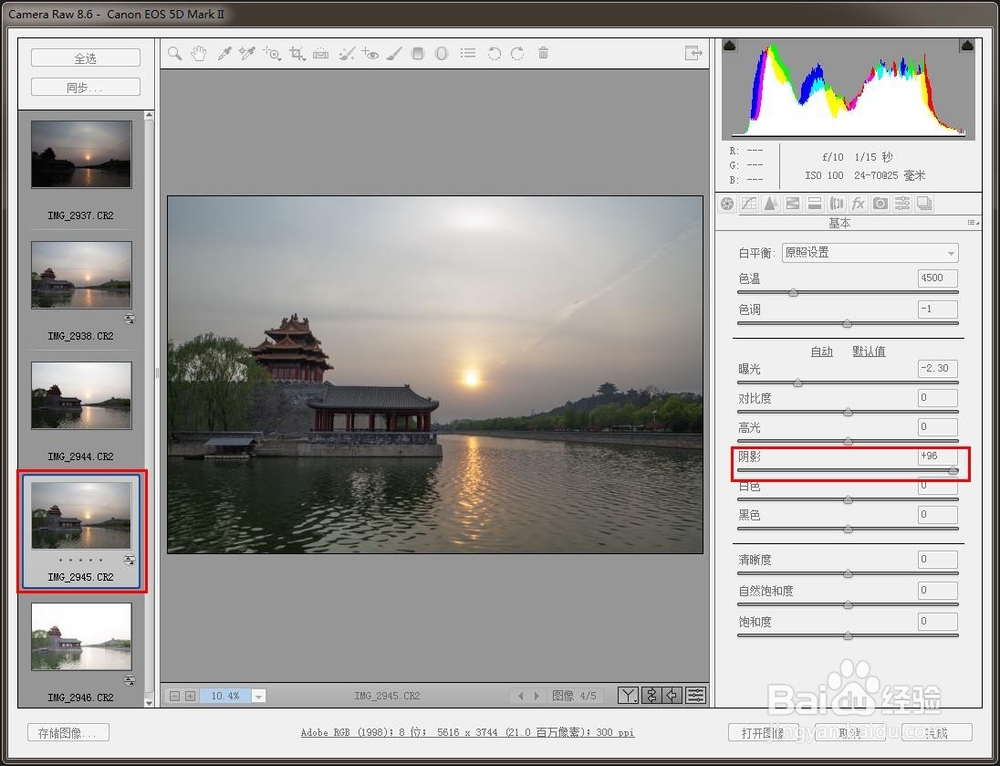Switch to the Snapshots tab
Screen dimensions: 1000x766
924,203
